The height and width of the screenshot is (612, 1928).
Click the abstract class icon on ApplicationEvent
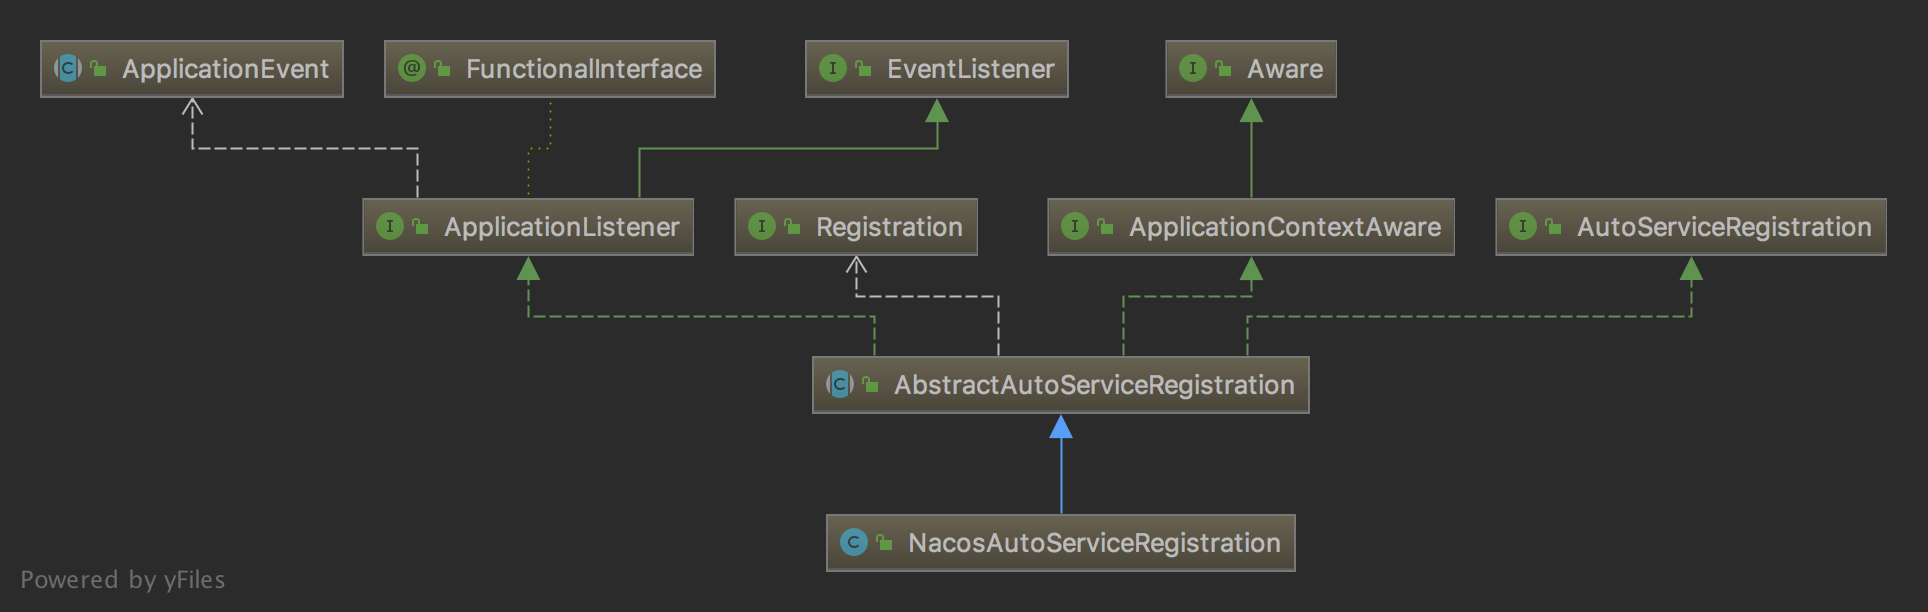[x=68, y=69]
